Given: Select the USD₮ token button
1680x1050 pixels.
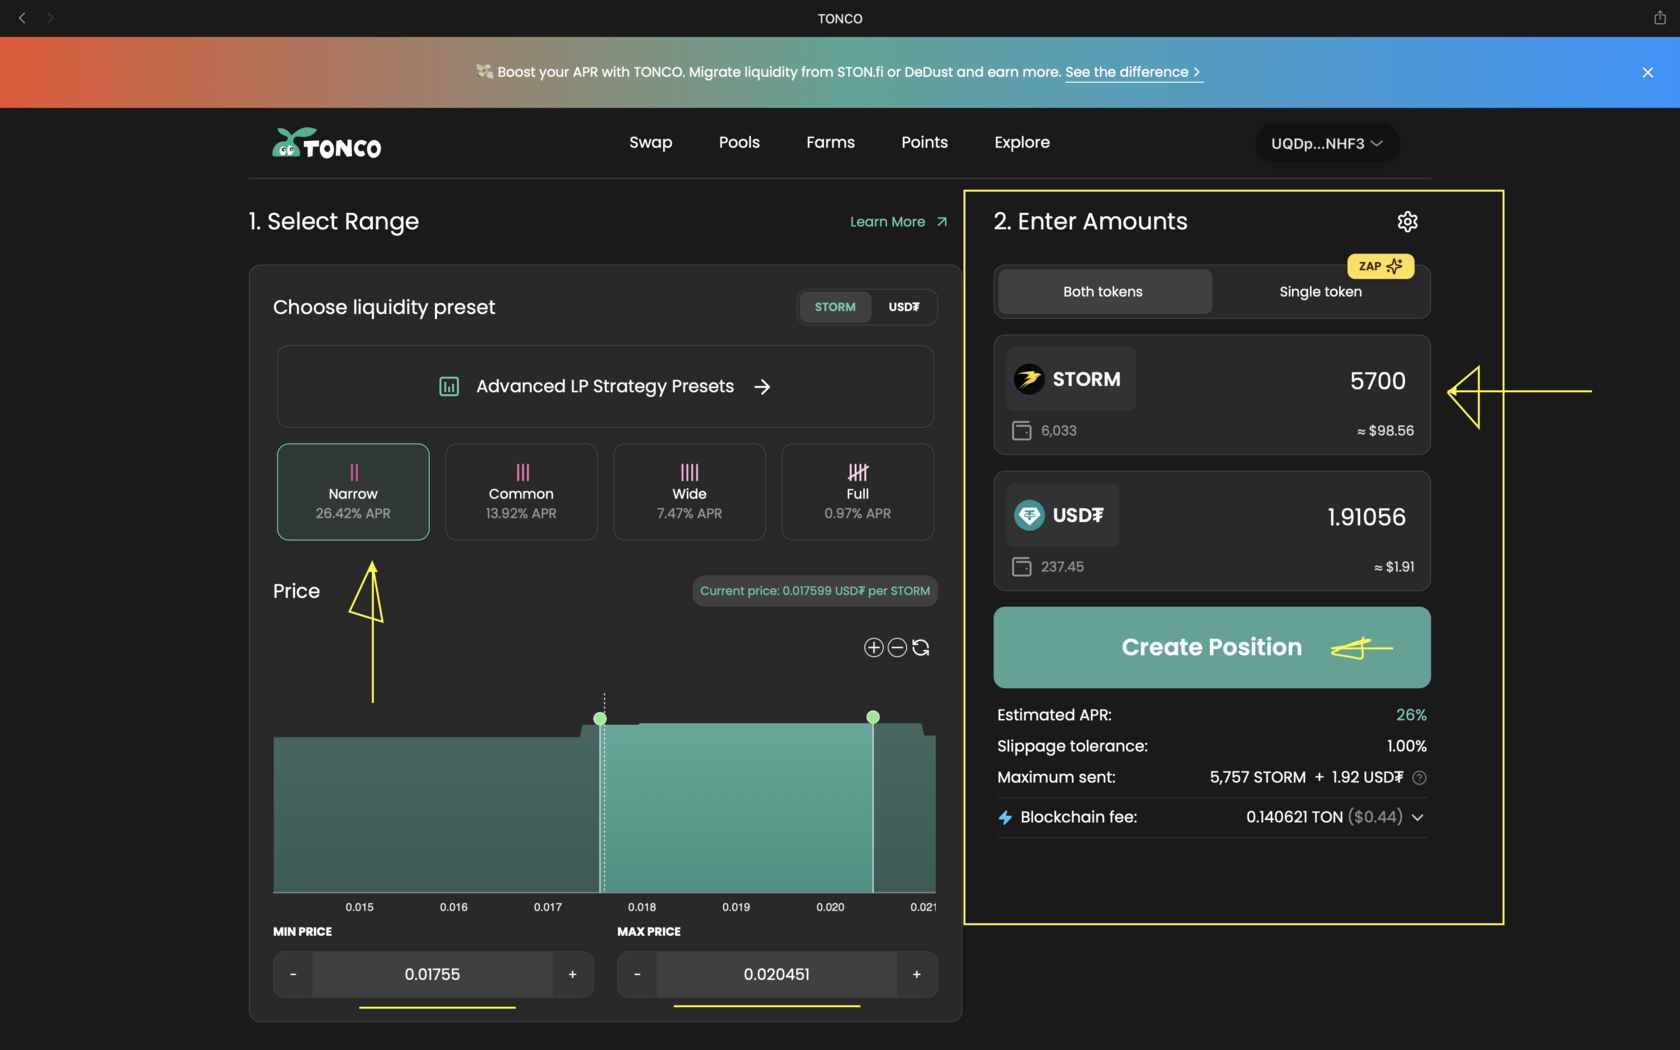Looking at the screenshot, I should [x=1062, y=515].
